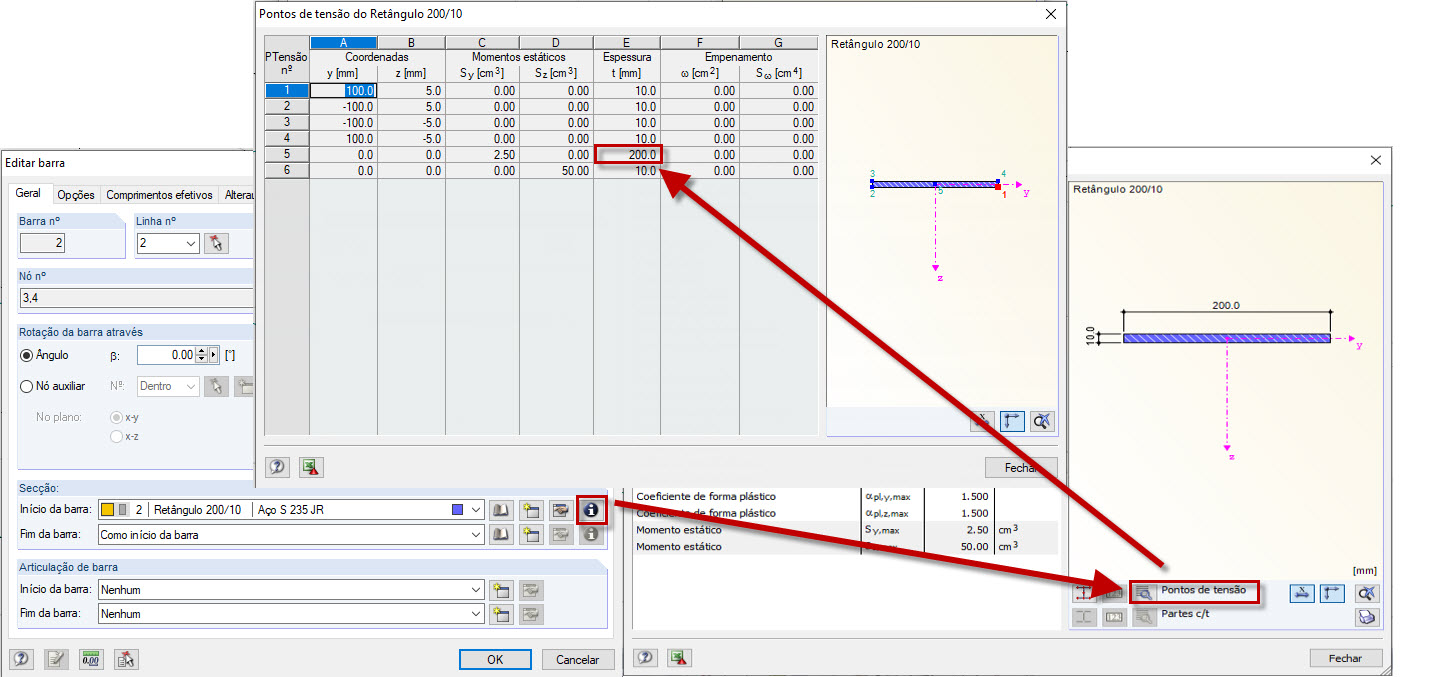Select the Ângulo radio button
This screenshot has height=677, width=1453.
(28, 355)
